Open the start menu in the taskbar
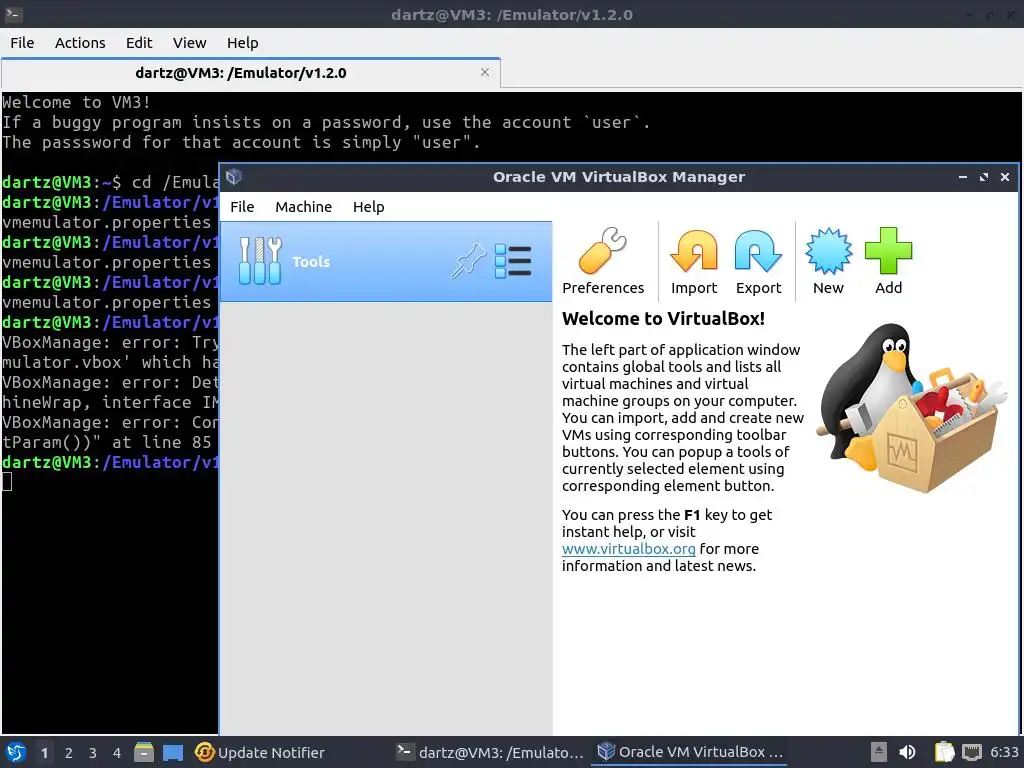The height and width of the screenshot is (768, 1024). click(16, 752)
